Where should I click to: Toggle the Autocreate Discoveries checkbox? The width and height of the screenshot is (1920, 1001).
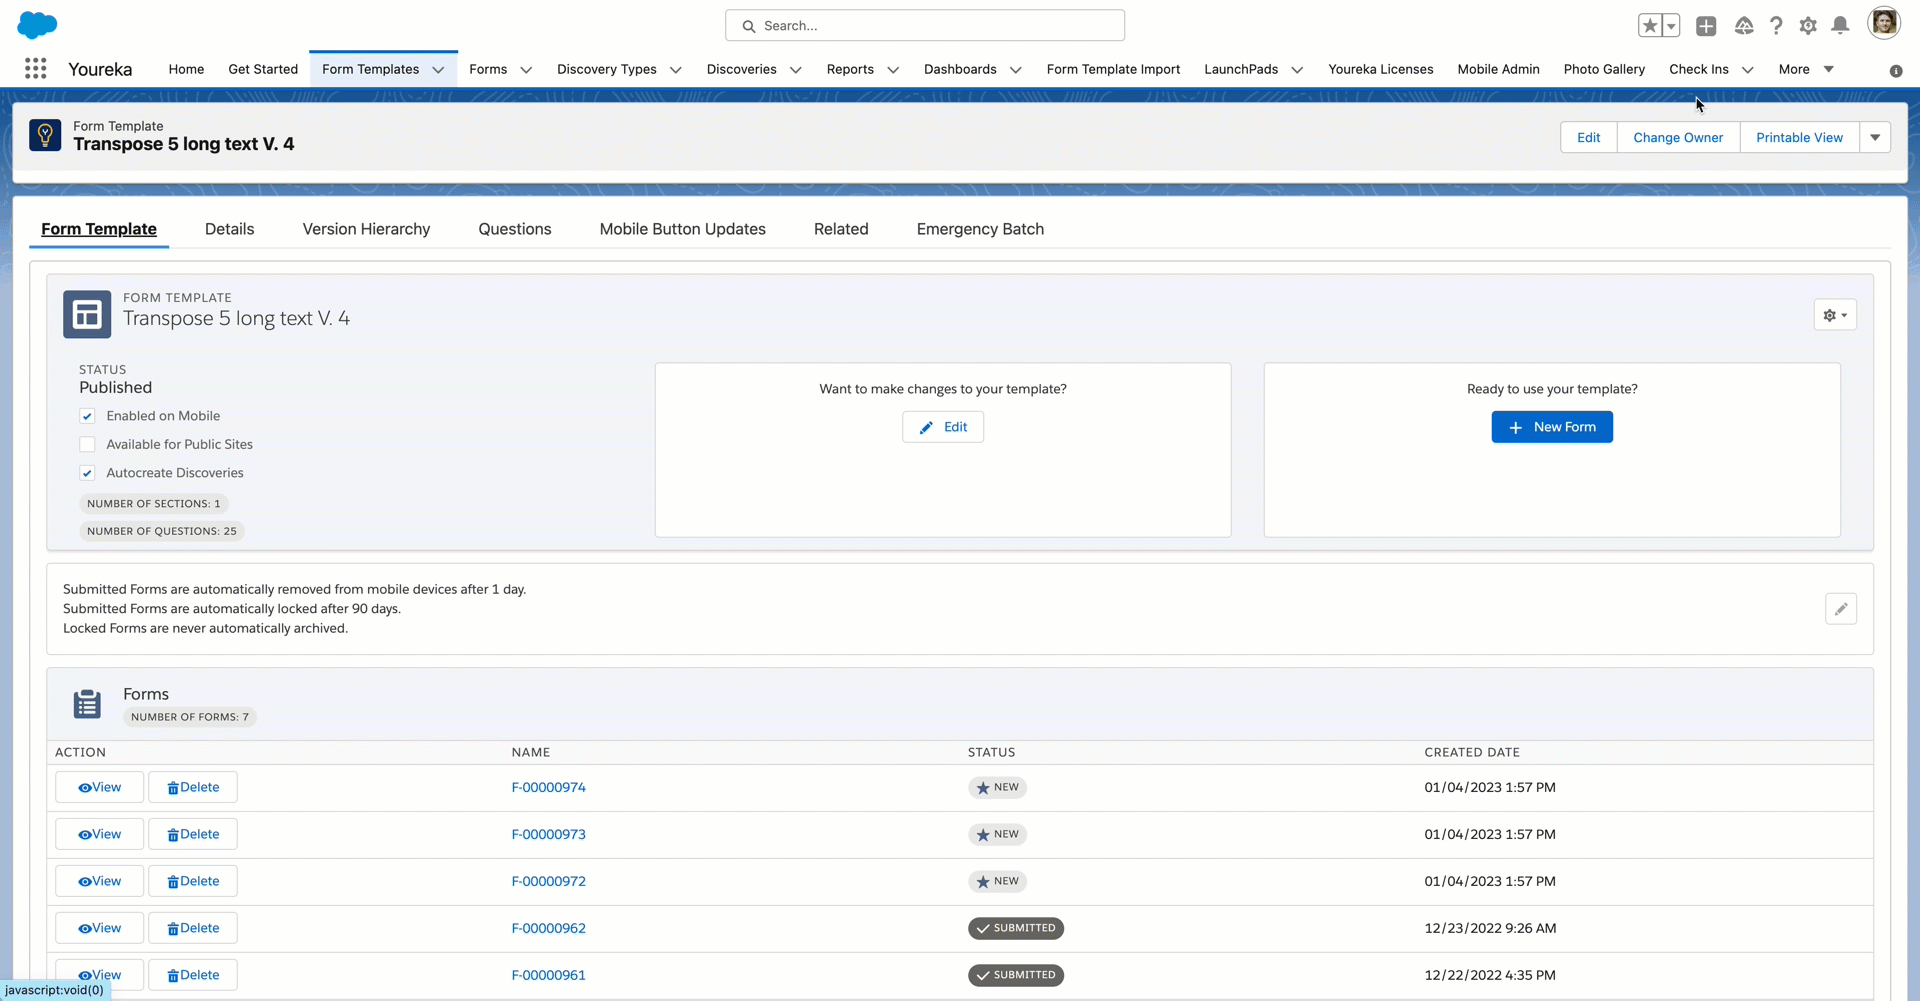point(87,473)
